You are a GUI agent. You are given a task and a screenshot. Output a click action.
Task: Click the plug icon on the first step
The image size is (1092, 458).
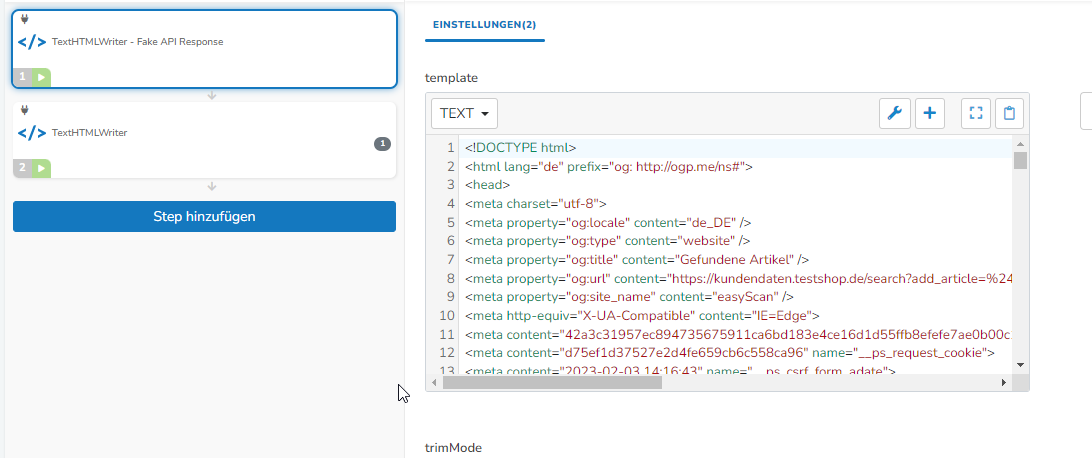tap(24, 19)
